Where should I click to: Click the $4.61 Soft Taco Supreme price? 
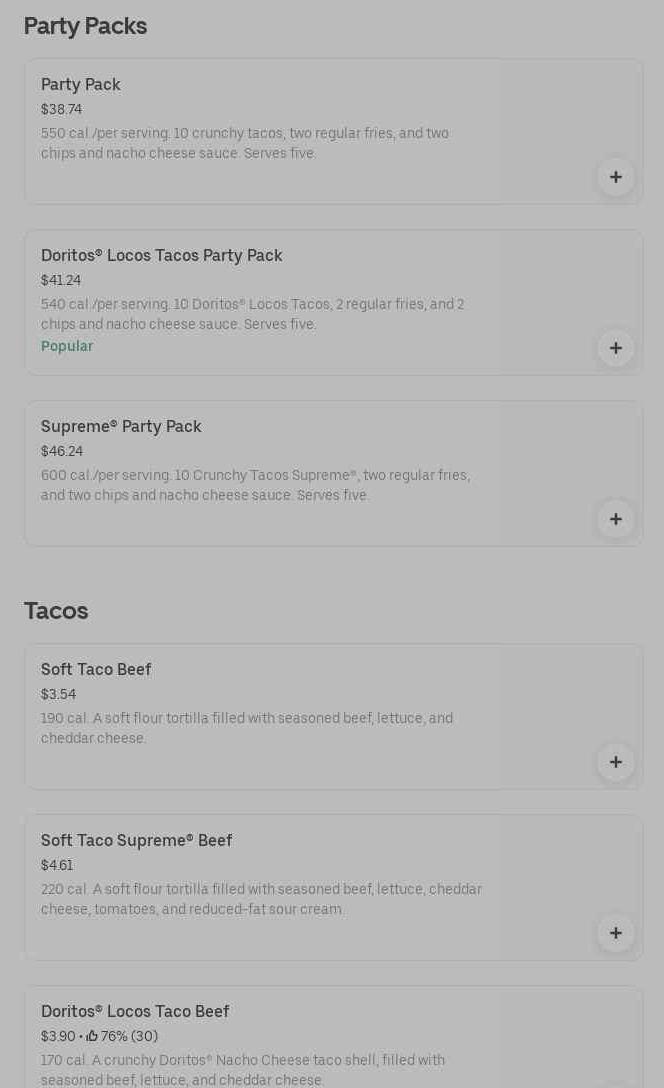57,866
